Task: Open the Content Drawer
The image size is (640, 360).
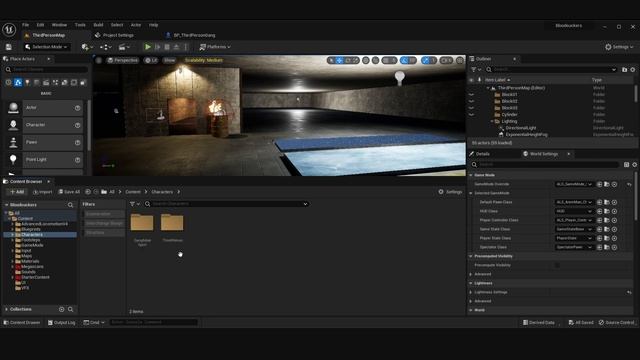Action: pos(22,322)
